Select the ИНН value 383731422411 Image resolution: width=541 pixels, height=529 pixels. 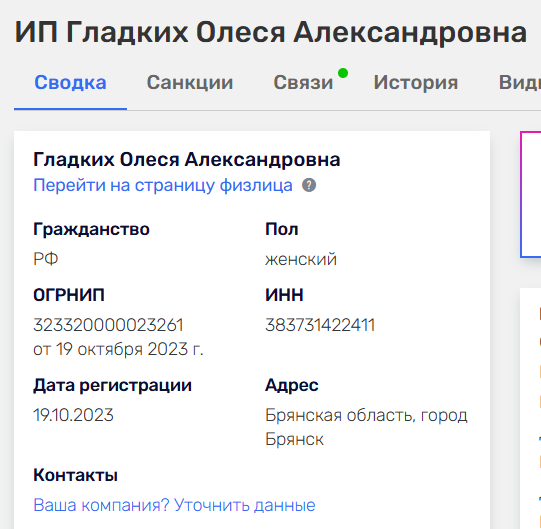tap(320, 325)
